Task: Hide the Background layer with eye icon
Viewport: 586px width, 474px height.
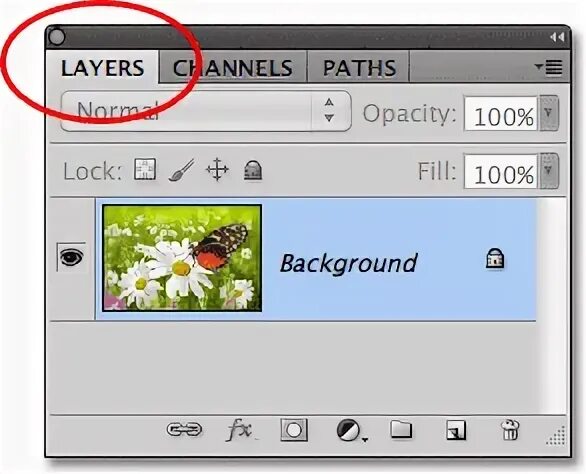Action: tap(71, 257)
